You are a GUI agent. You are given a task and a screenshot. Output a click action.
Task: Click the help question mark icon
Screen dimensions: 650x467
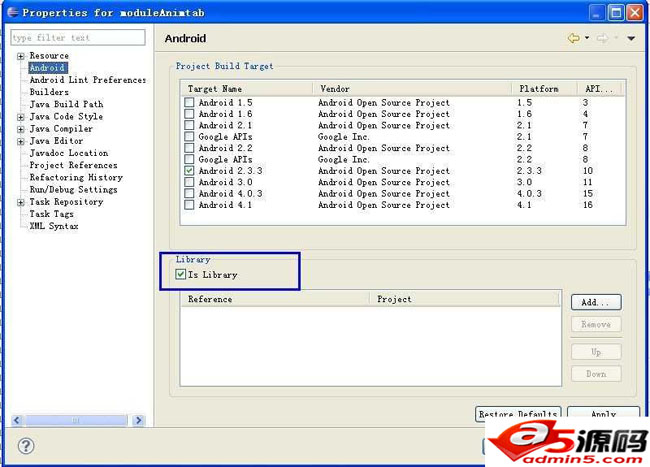click(26, 446)
